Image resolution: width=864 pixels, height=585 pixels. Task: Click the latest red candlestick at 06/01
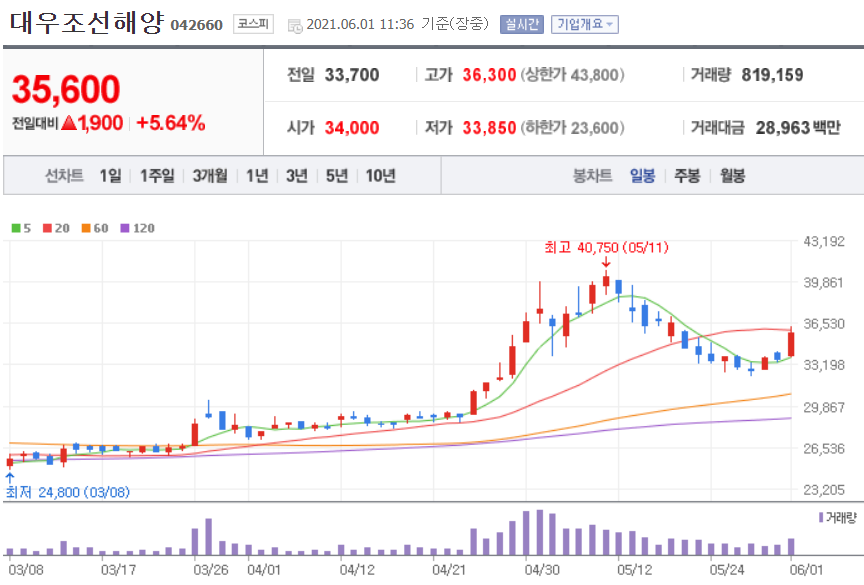point(791,343)
